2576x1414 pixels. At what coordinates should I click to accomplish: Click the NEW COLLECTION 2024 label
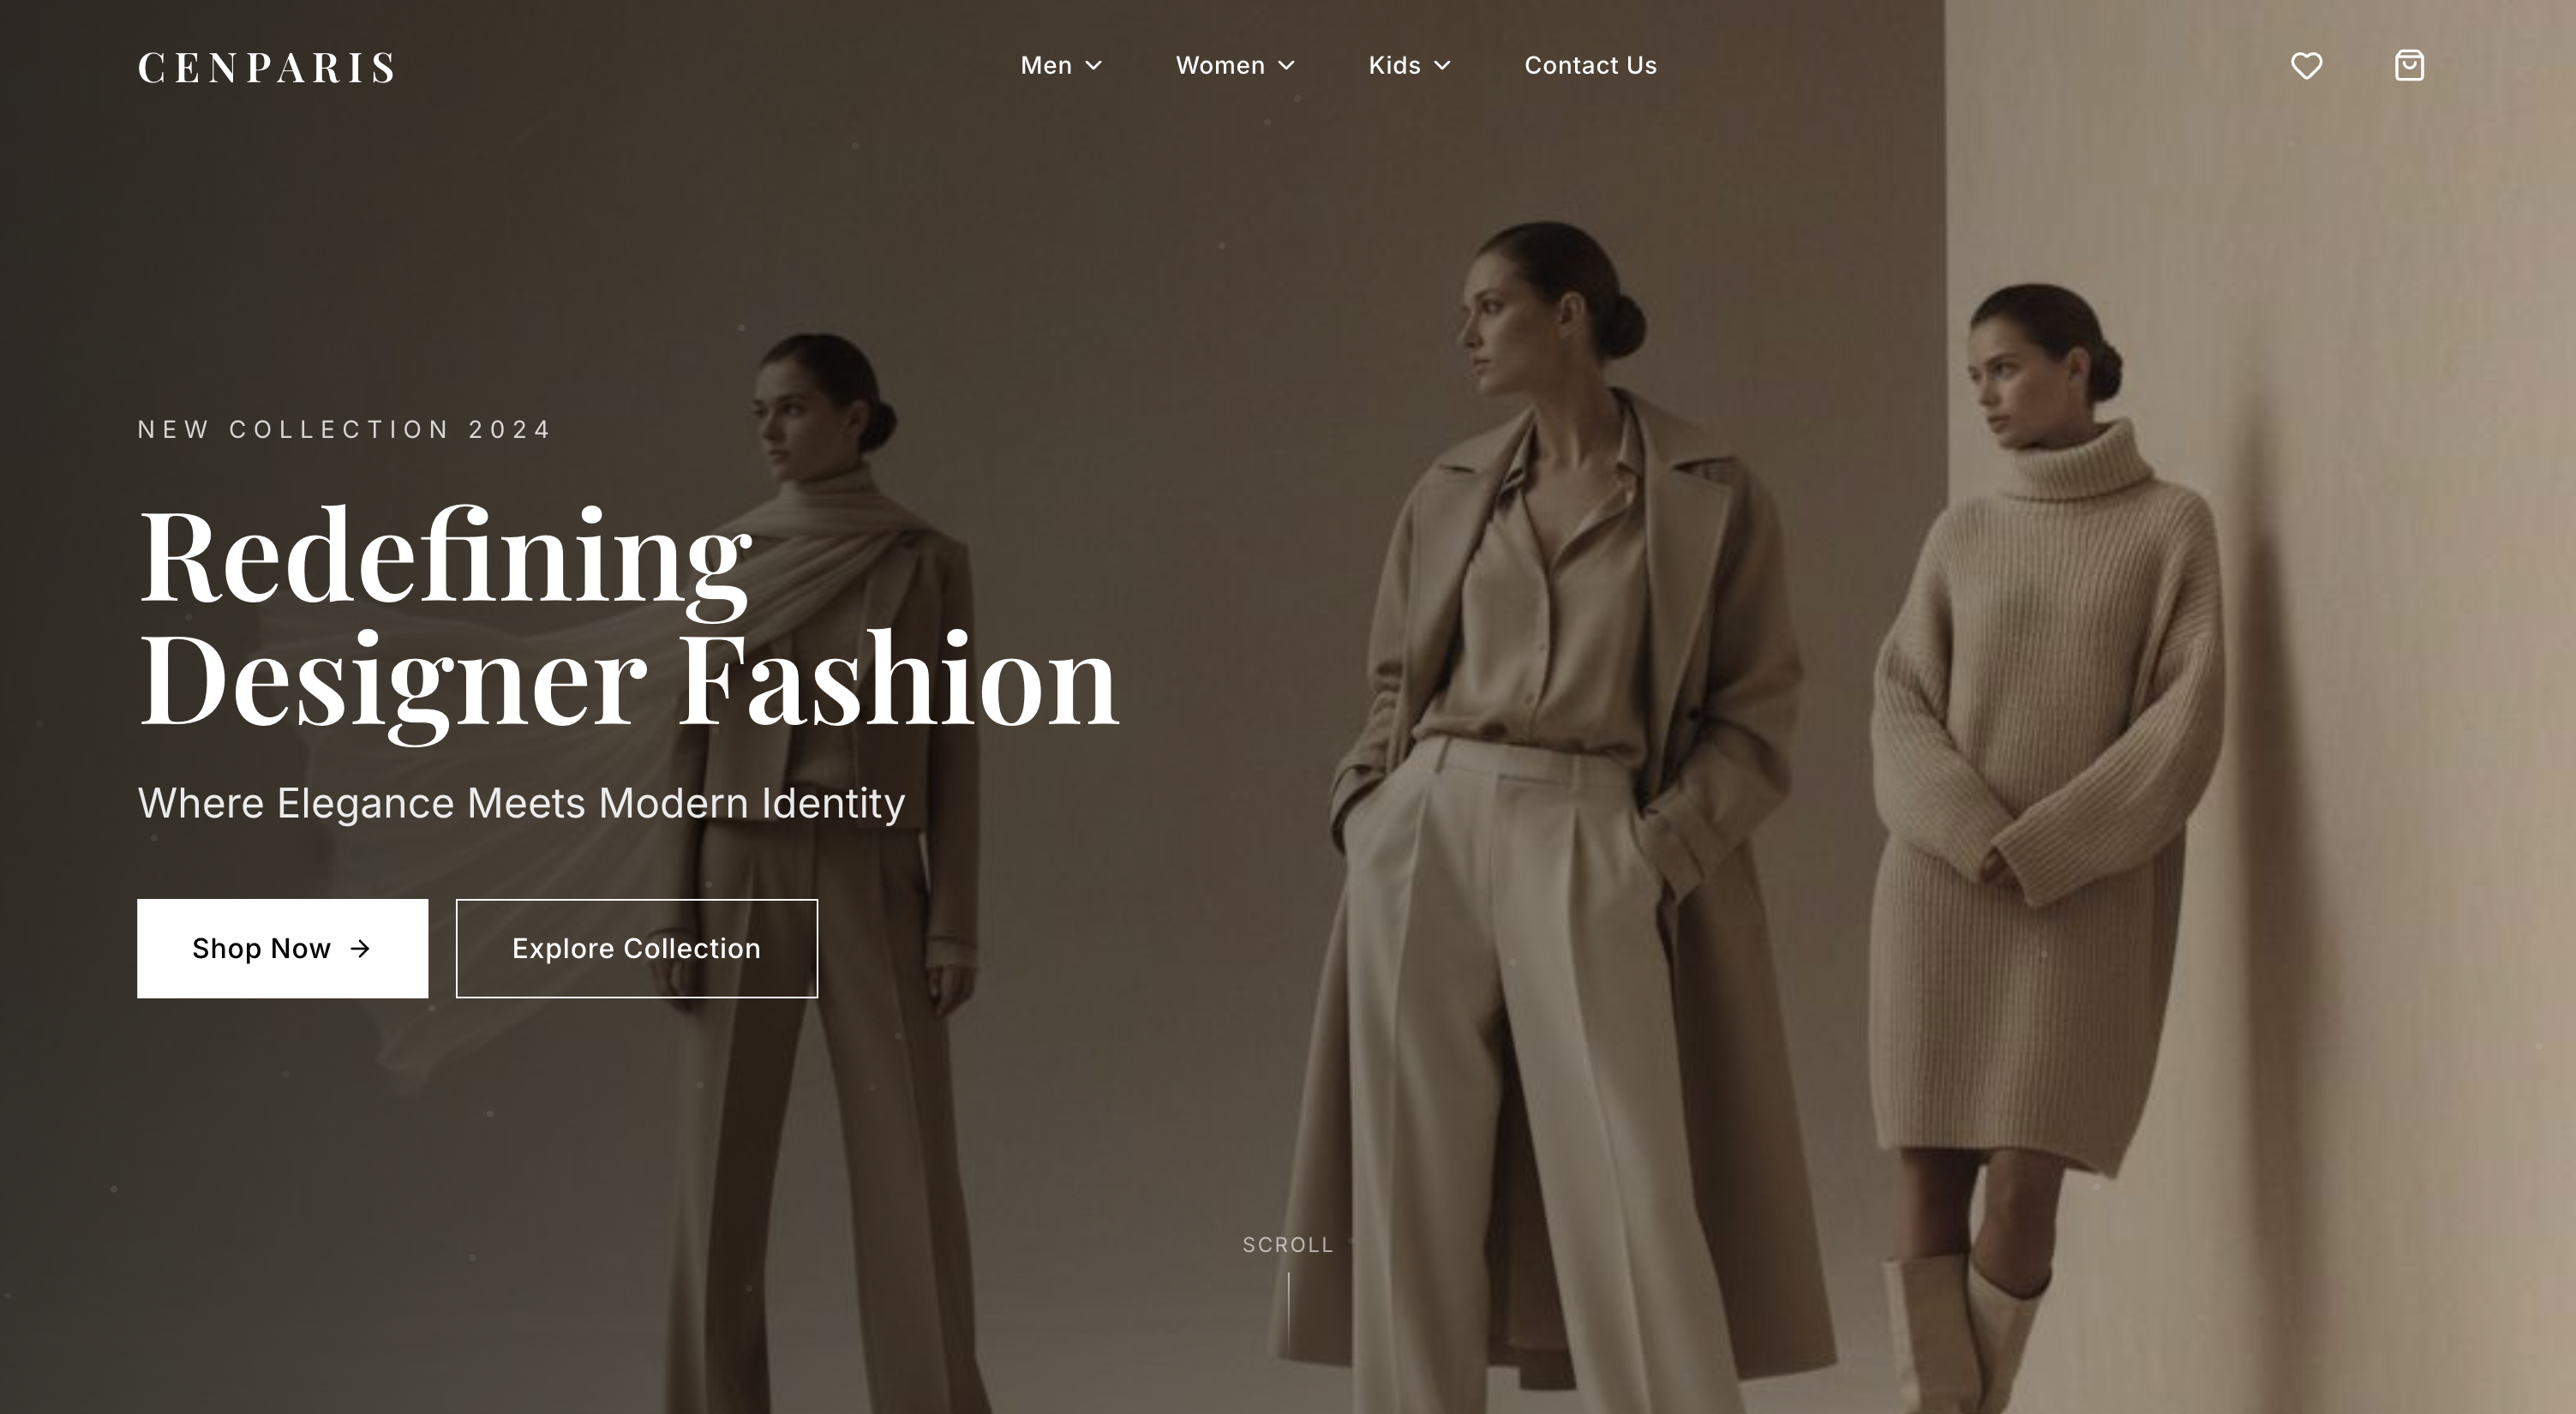[x=344, y=430]
